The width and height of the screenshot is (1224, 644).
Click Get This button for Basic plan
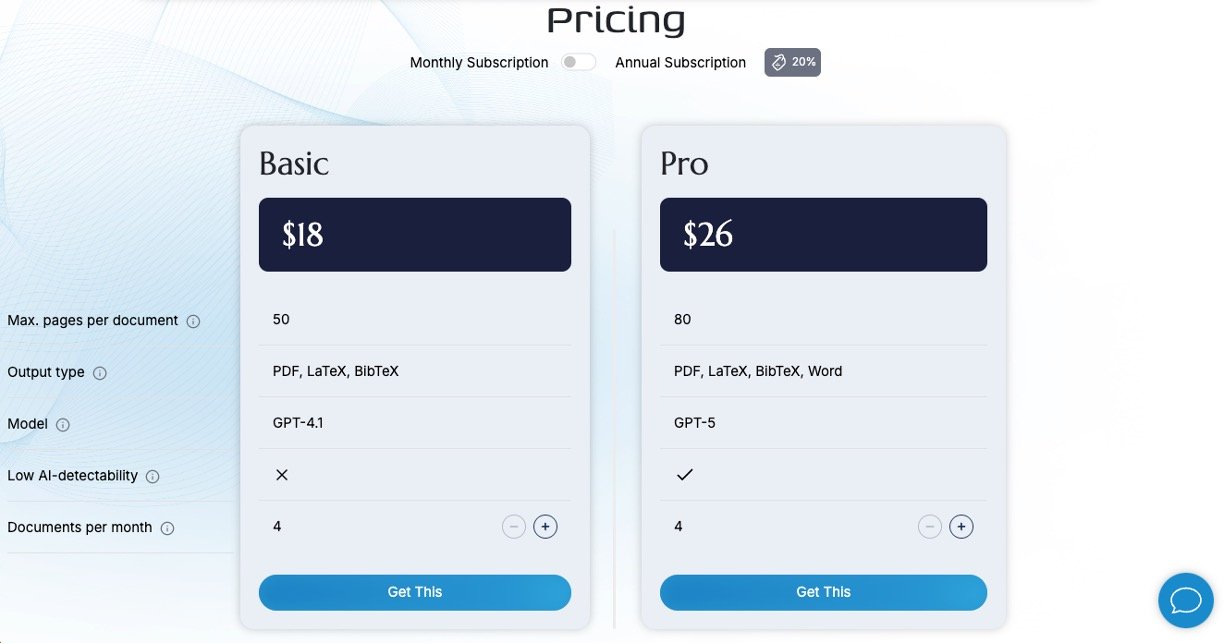(414, 592)
